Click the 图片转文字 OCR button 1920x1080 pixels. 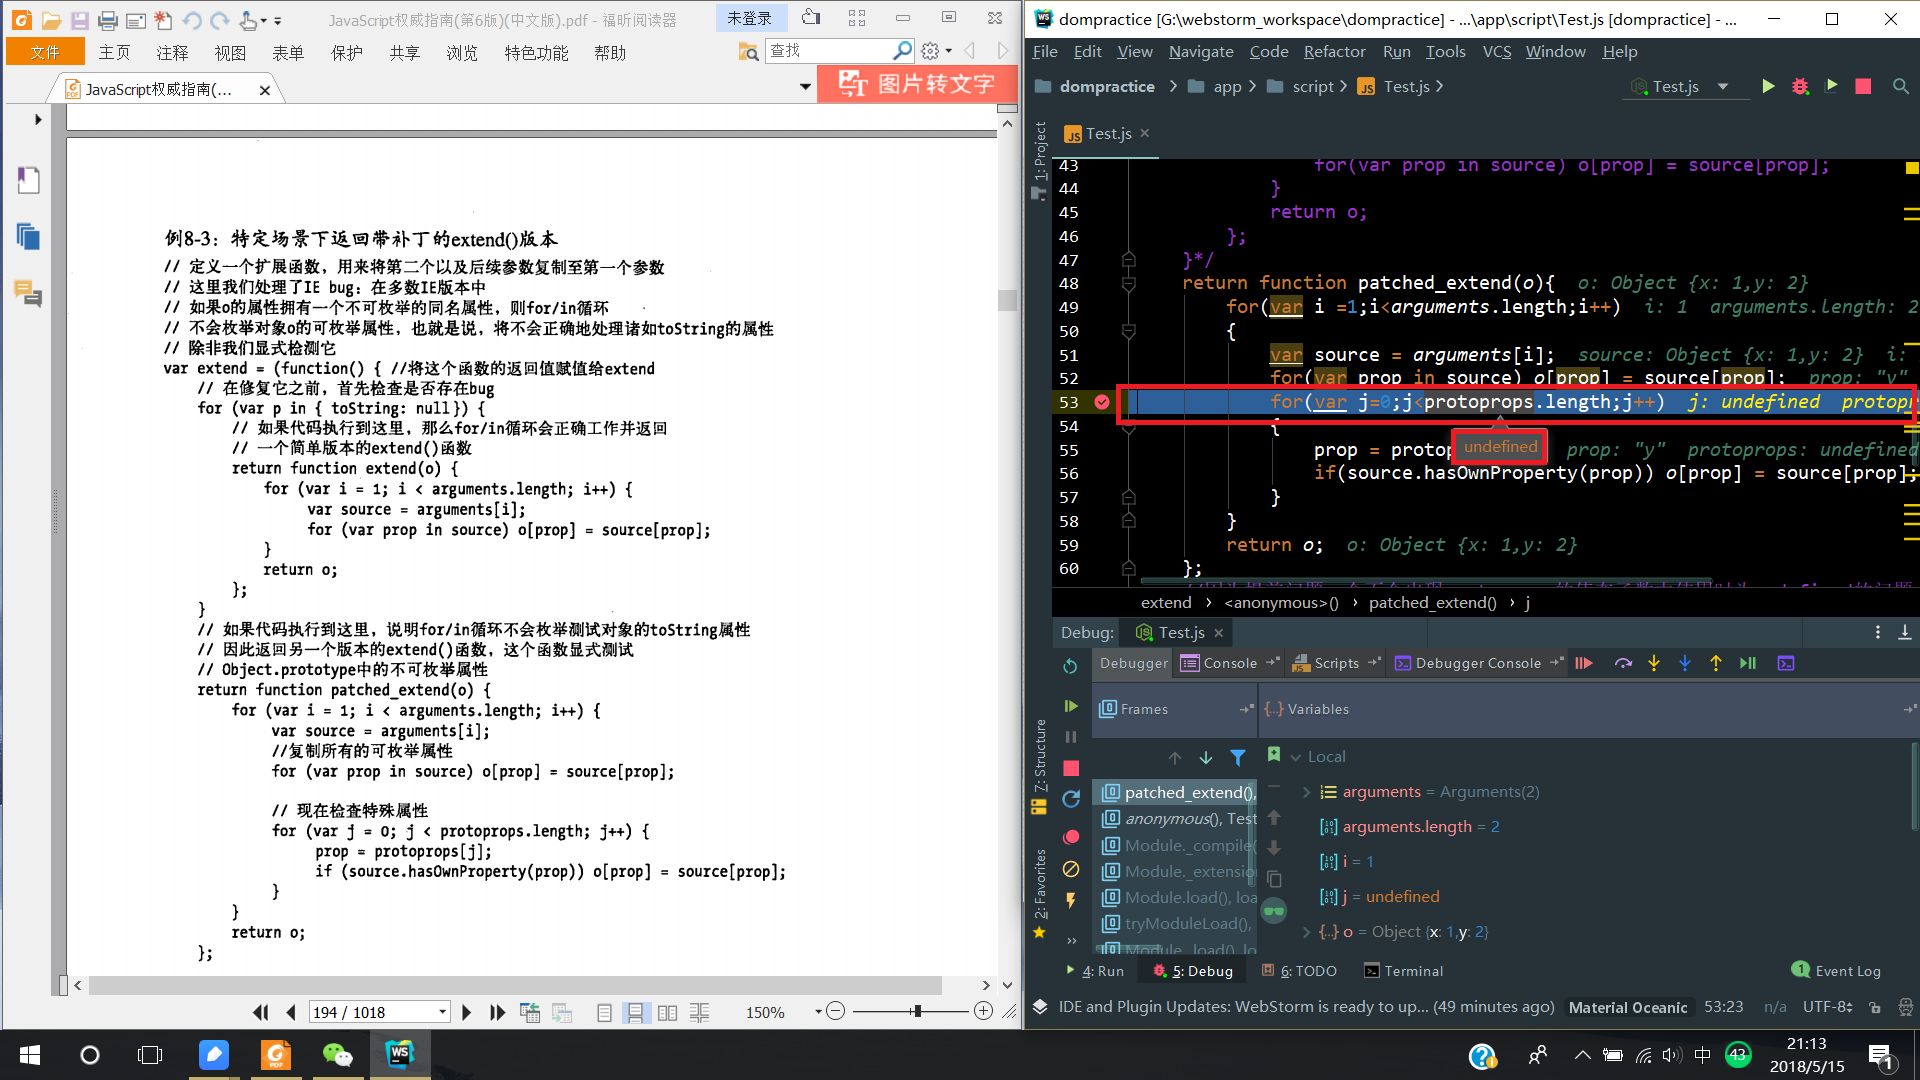click(917, 84)
